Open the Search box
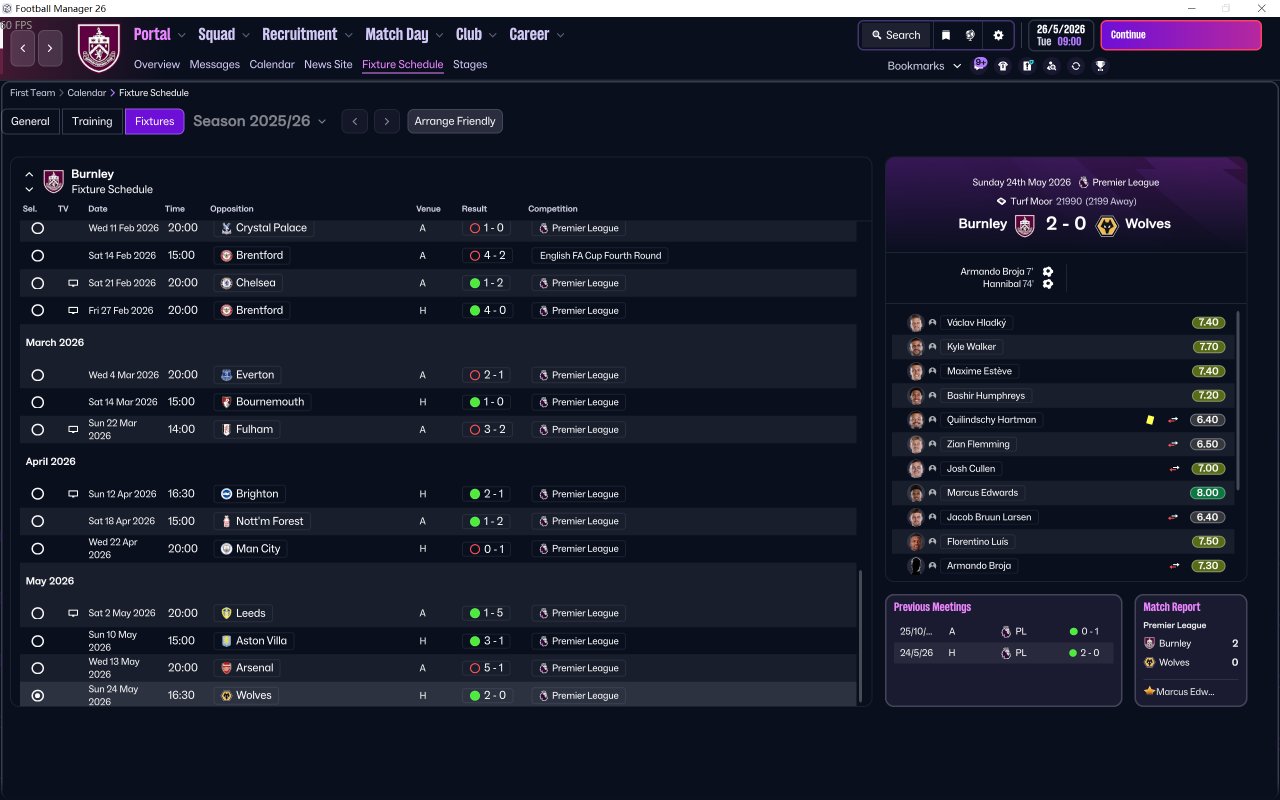 point(895,35)
